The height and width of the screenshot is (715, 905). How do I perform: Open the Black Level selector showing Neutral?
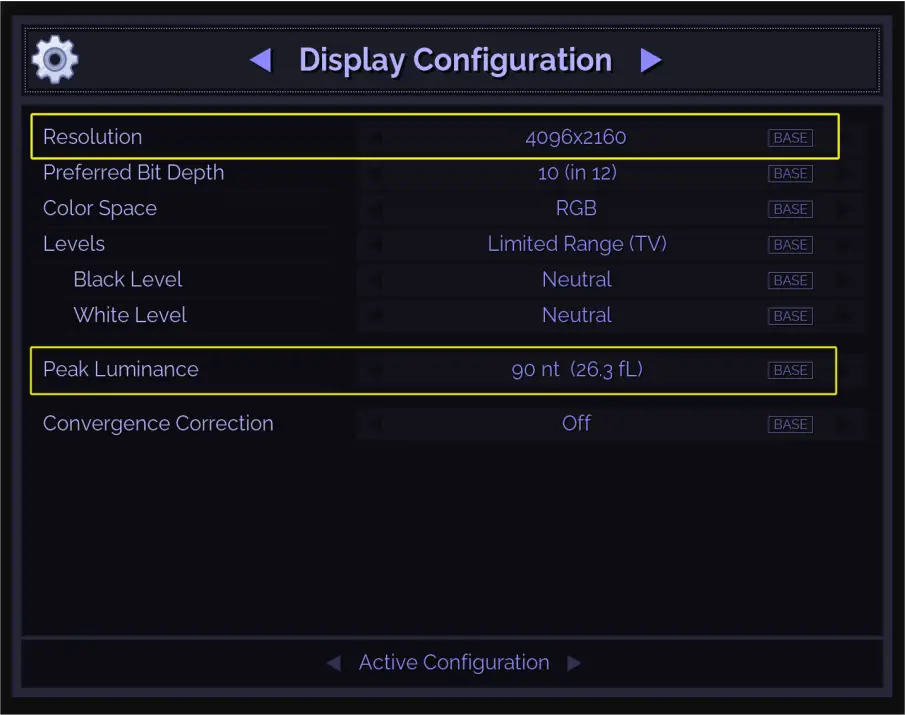577,280
